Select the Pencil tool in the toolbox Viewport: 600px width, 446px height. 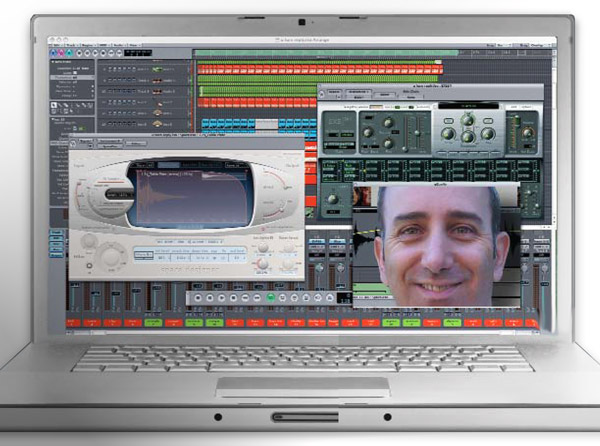click(x=60, y=105)
